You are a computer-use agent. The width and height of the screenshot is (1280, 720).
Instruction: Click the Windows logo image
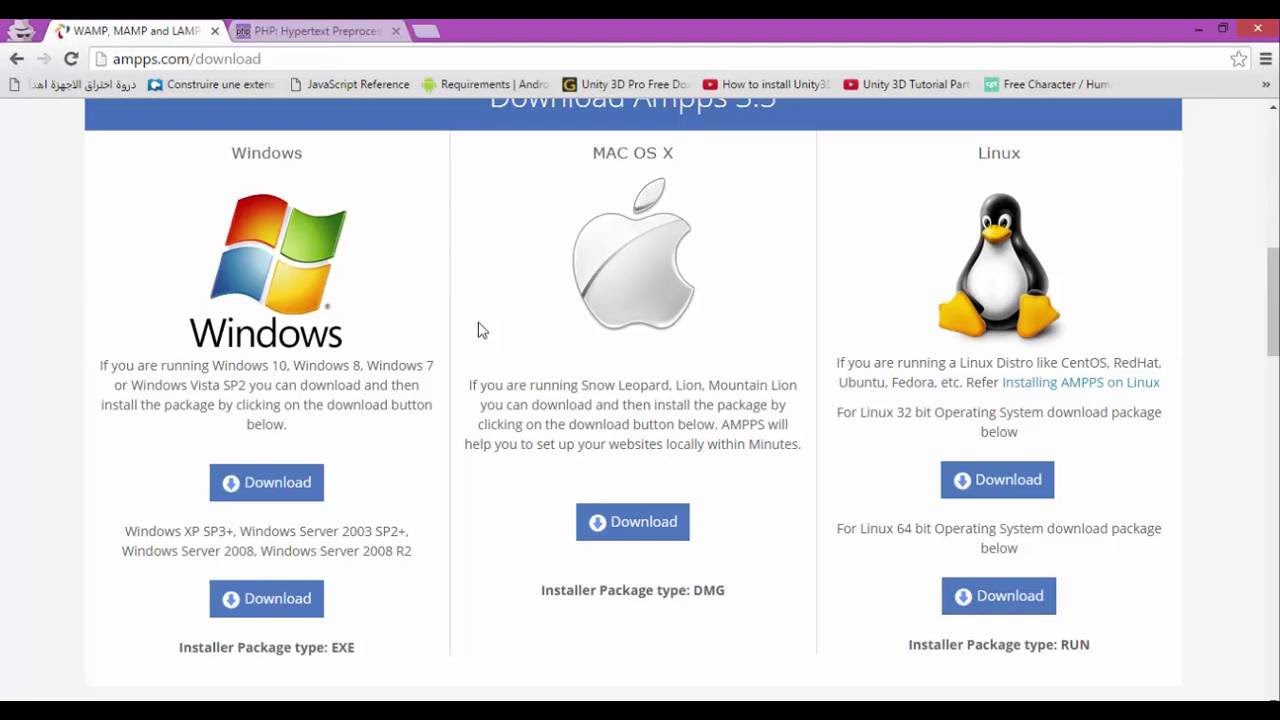click(267, 270)
